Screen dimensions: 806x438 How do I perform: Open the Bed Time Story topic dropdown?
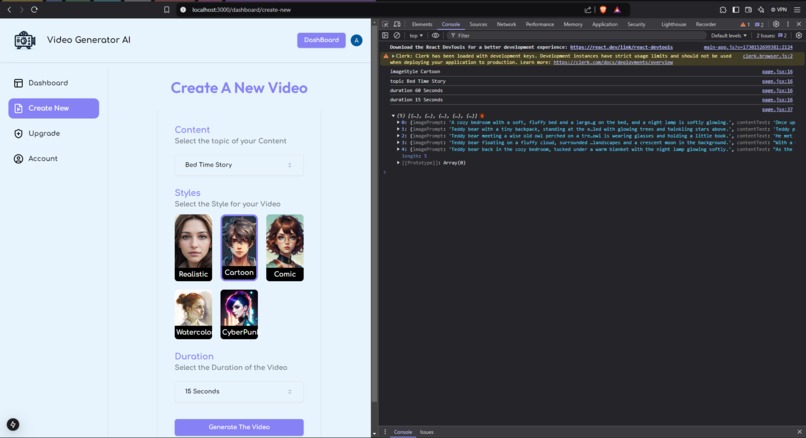point(239,165)
